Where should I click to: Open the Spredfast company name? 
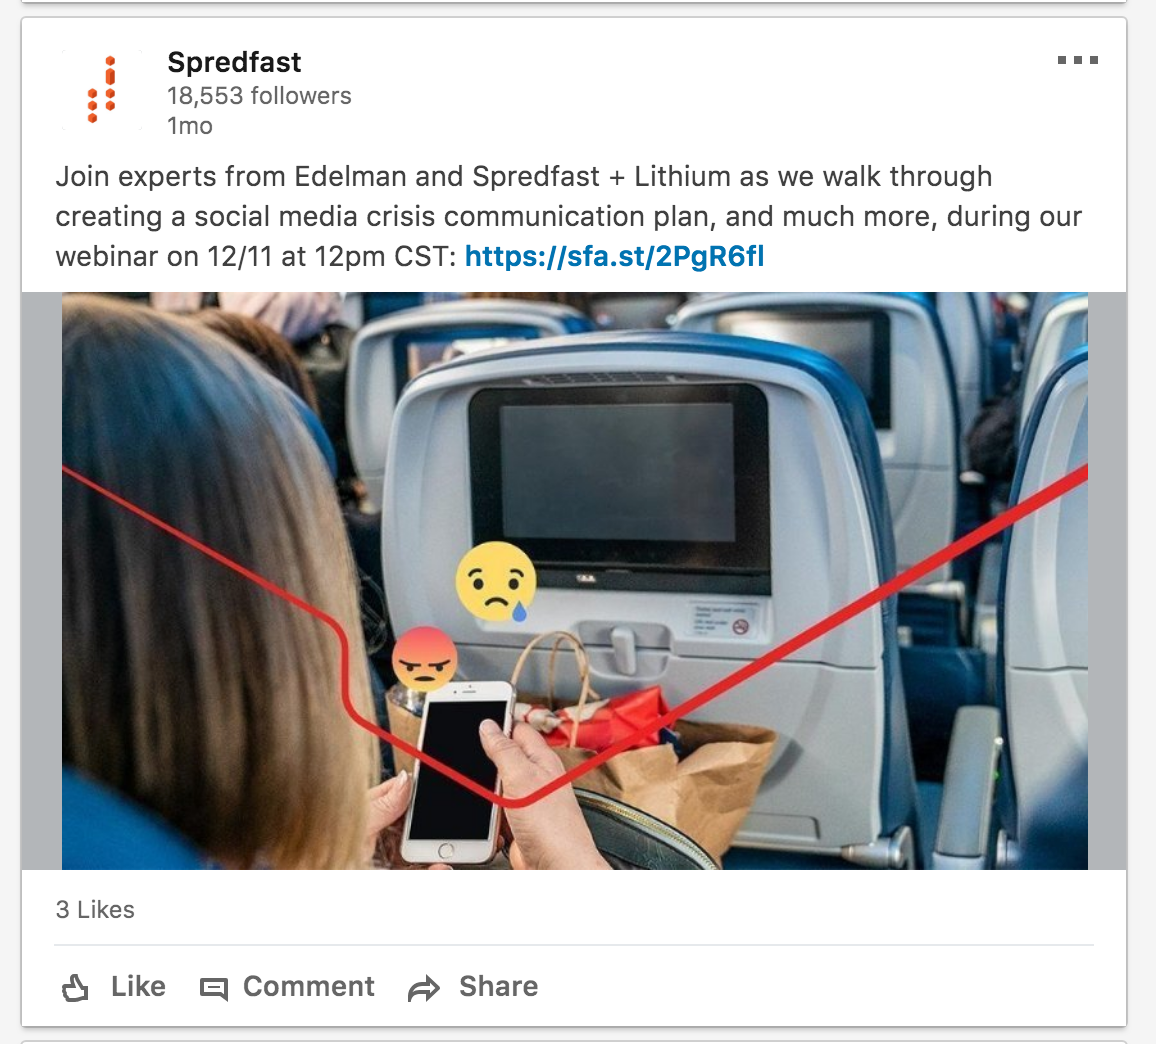(x=234, y=63)
